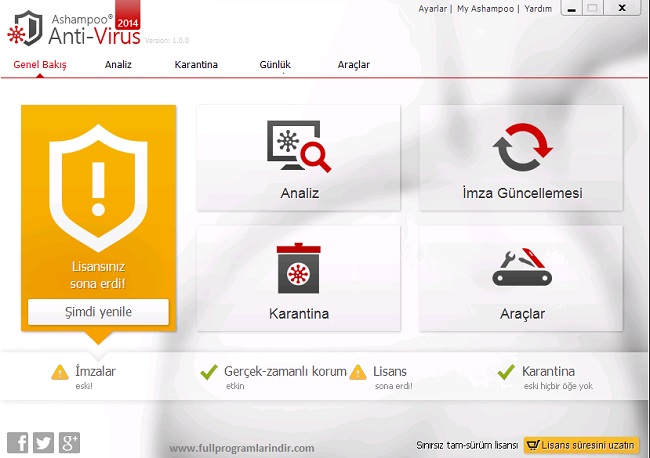Click the Gerçek-zamanlı korum green checkmark
650x458 pixels.
209,372
